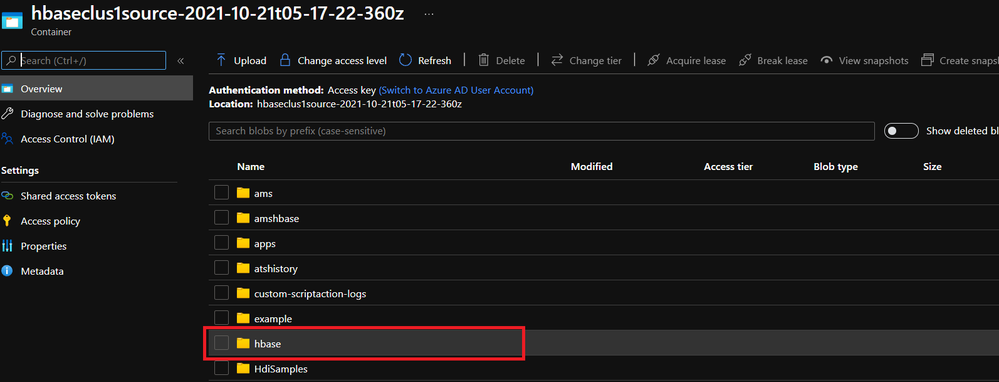
Task: Click the Refresh button label
Action: click(x=435, y=61)
